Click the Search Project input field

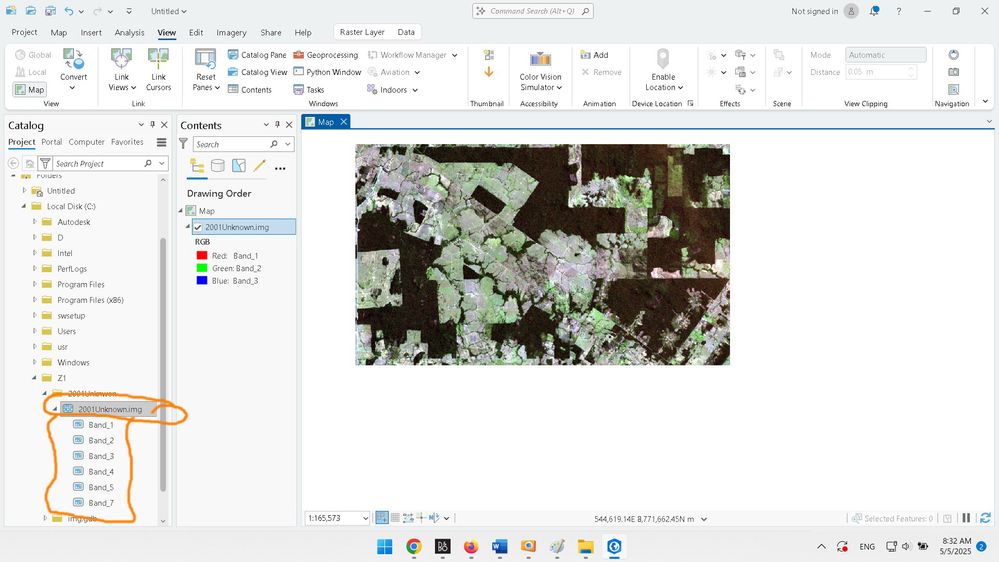[95, 163]
